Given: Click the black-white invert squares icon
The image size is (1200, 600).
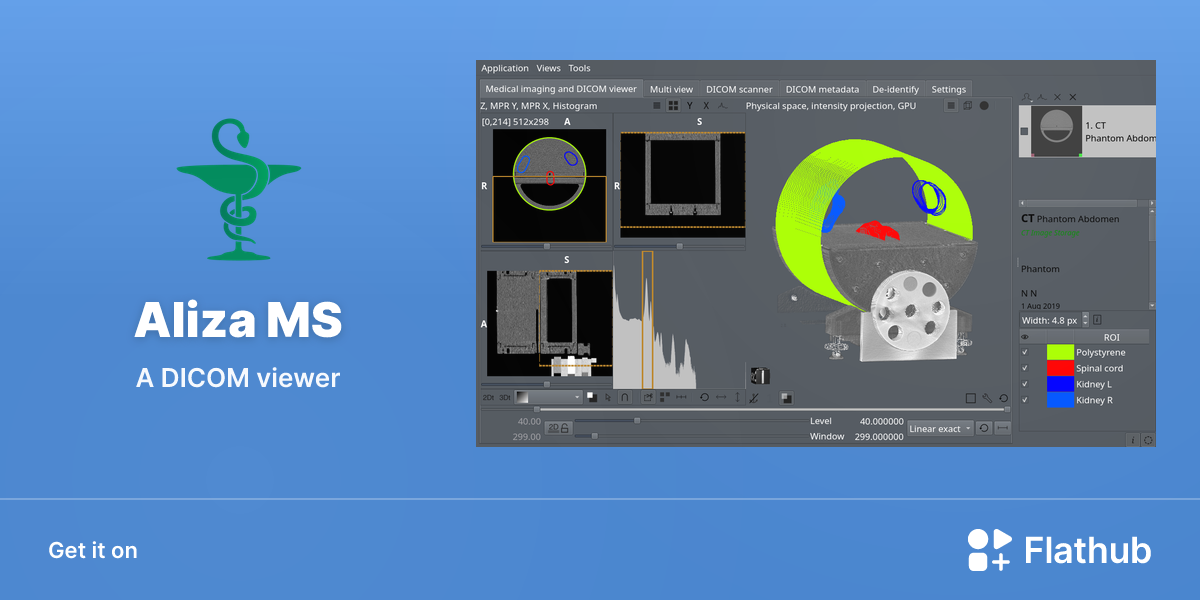Looking at the screenshot, I should pos(592,397).
